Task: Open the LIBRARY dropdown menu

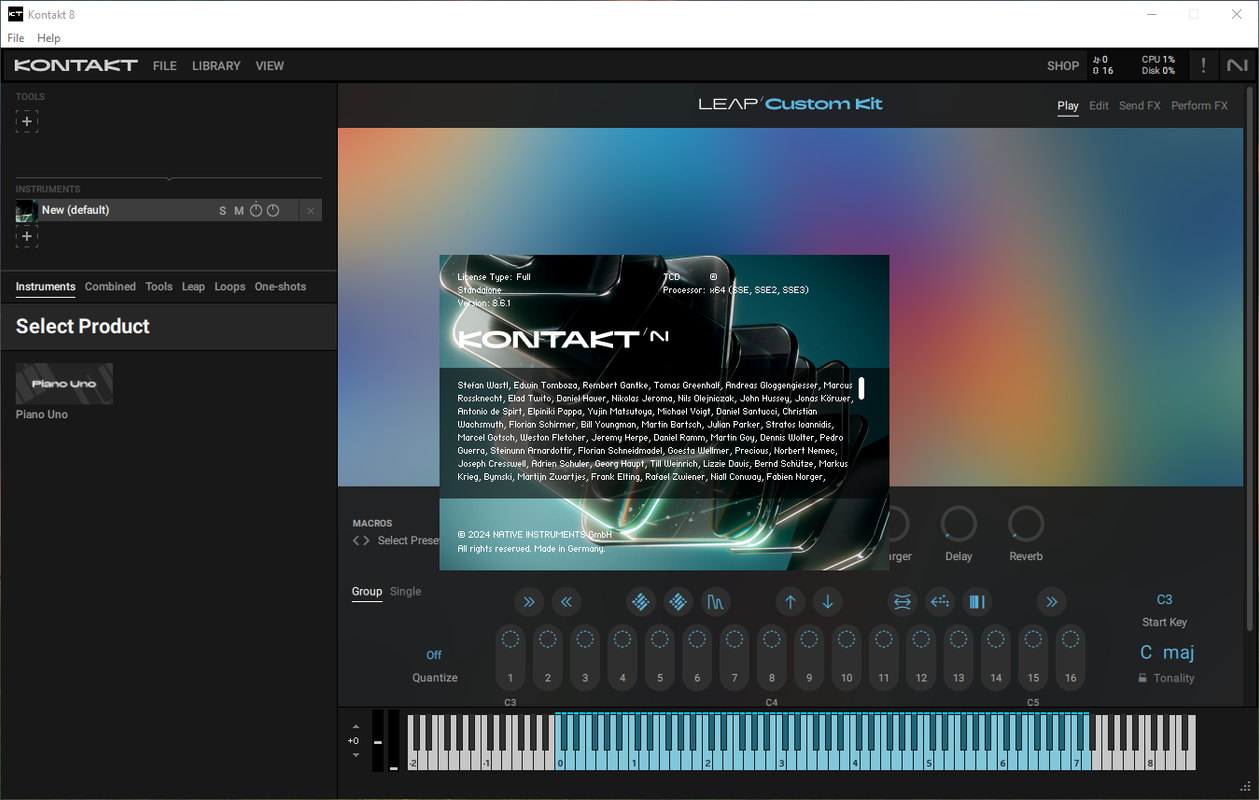Action: coord(216,66)
